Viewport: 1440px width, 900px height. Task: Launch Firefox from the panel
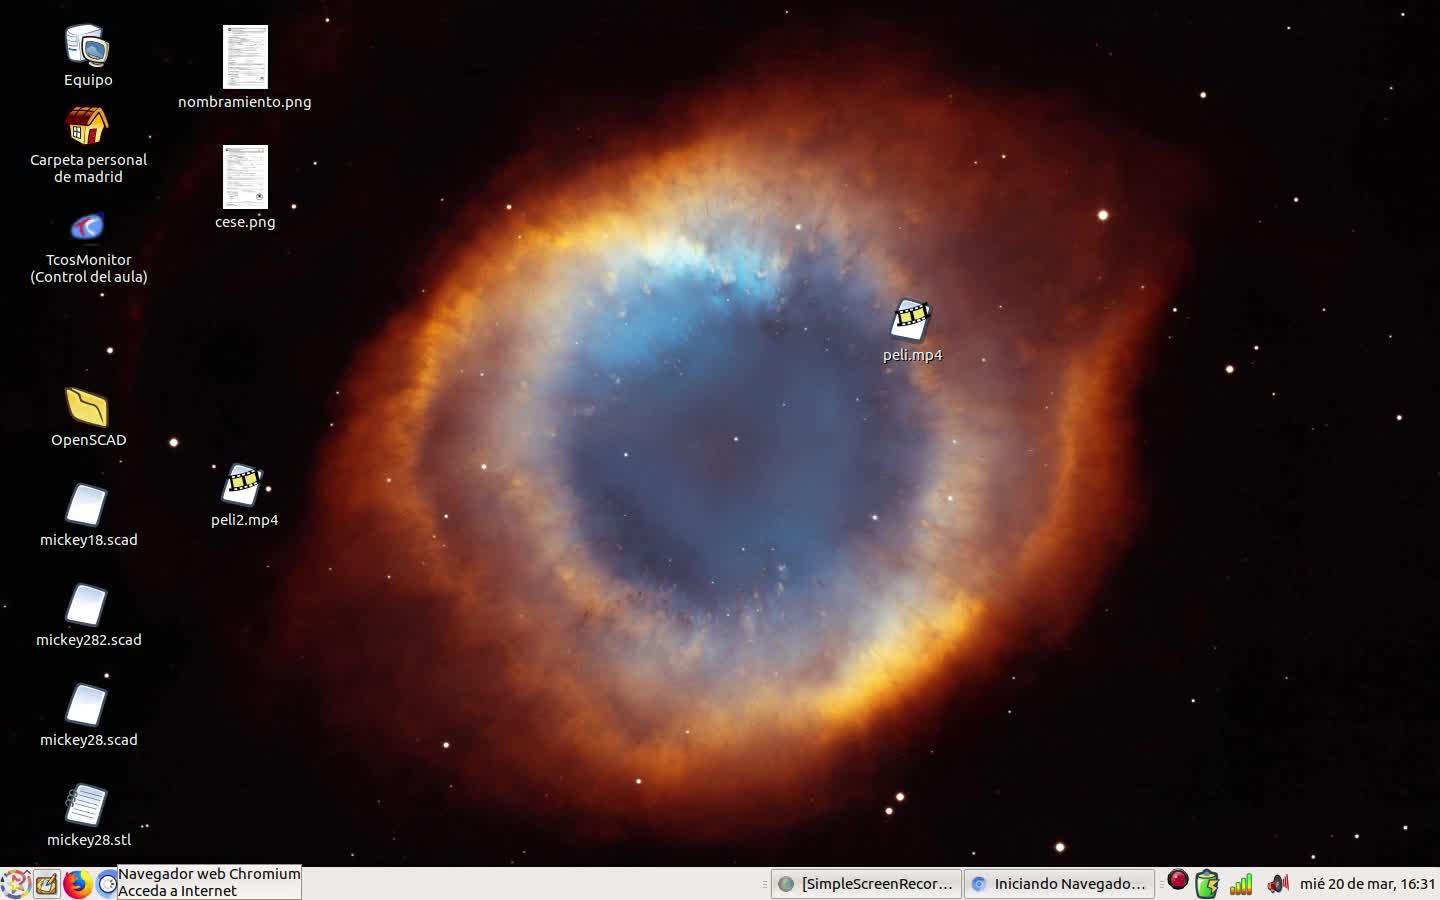pos(77,884)
